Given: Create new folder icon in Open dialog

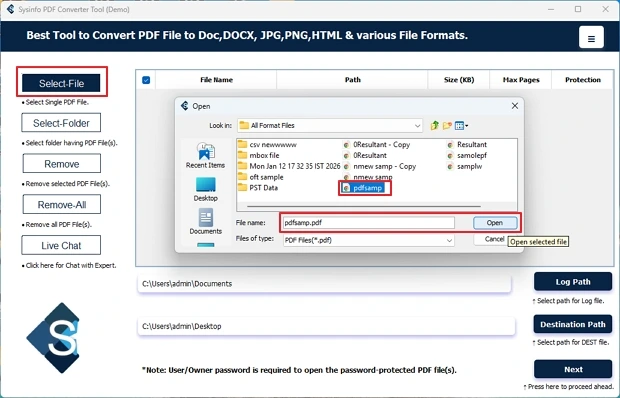Looking at the screenshot, I should 447,126.
